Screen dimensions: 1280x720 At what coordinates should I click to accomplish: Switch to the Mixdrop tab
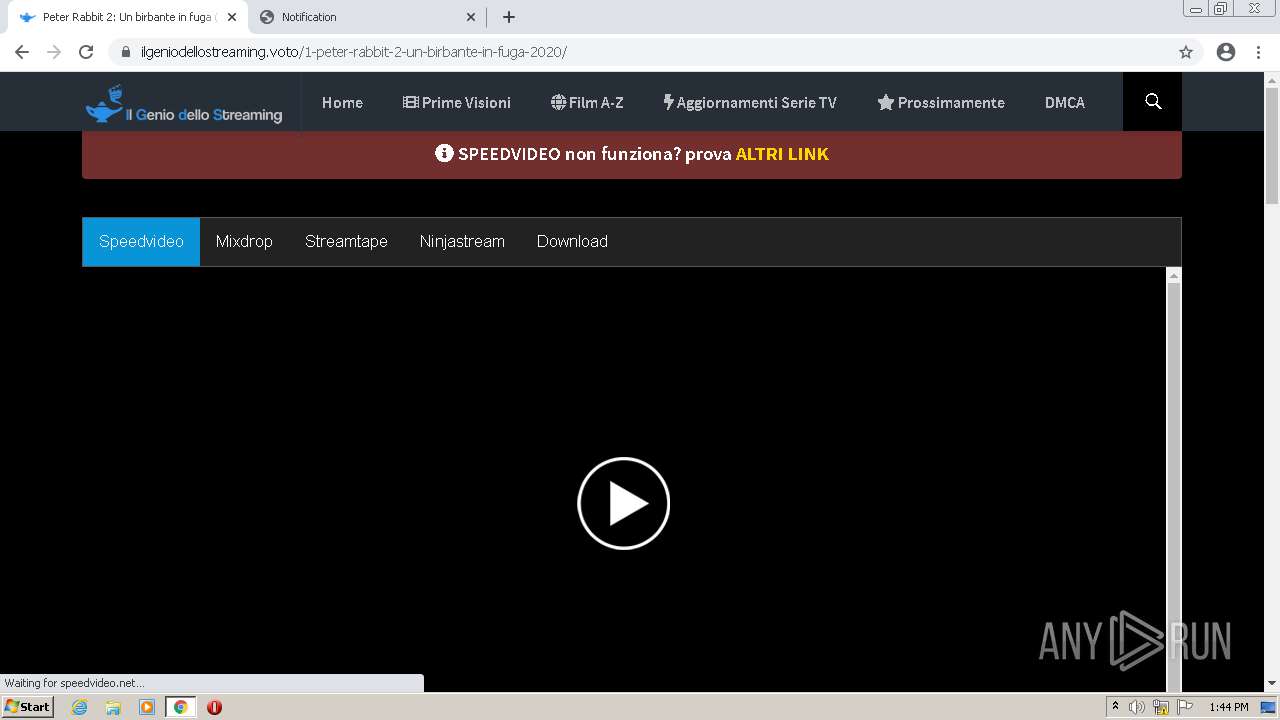(244, 242)
